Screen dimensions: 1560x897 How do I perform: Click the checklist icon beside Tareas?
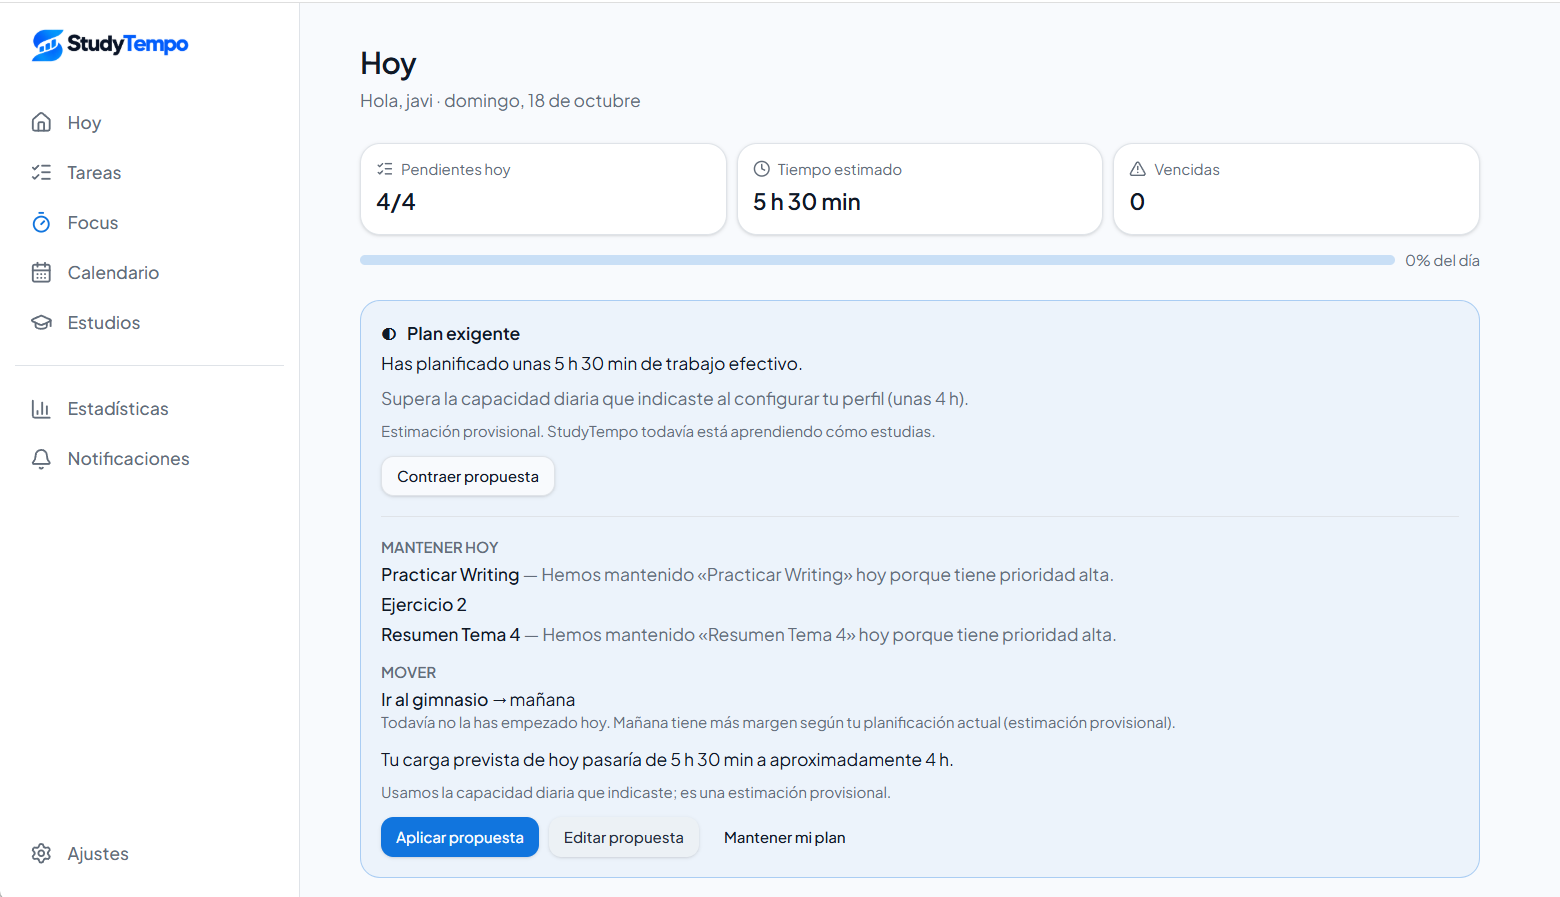41,172
